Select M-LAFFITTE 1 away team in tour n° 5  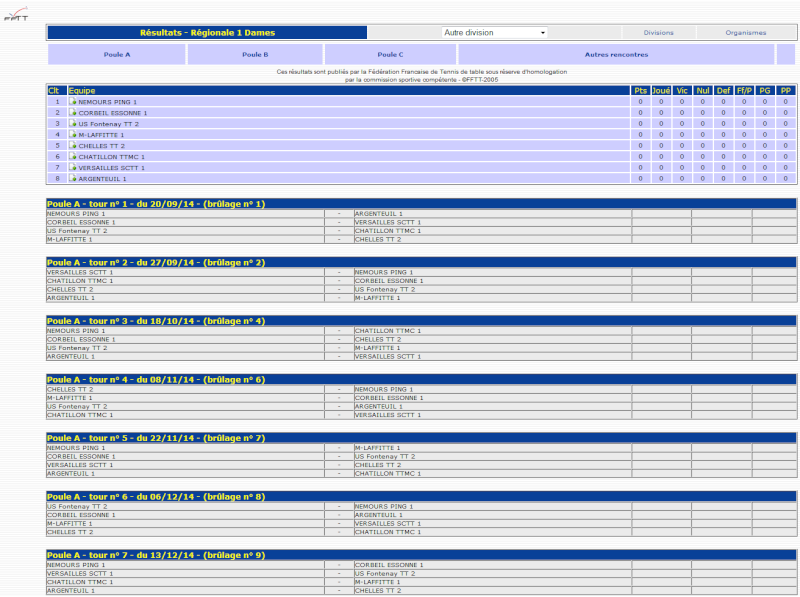[x=378, y=448]
